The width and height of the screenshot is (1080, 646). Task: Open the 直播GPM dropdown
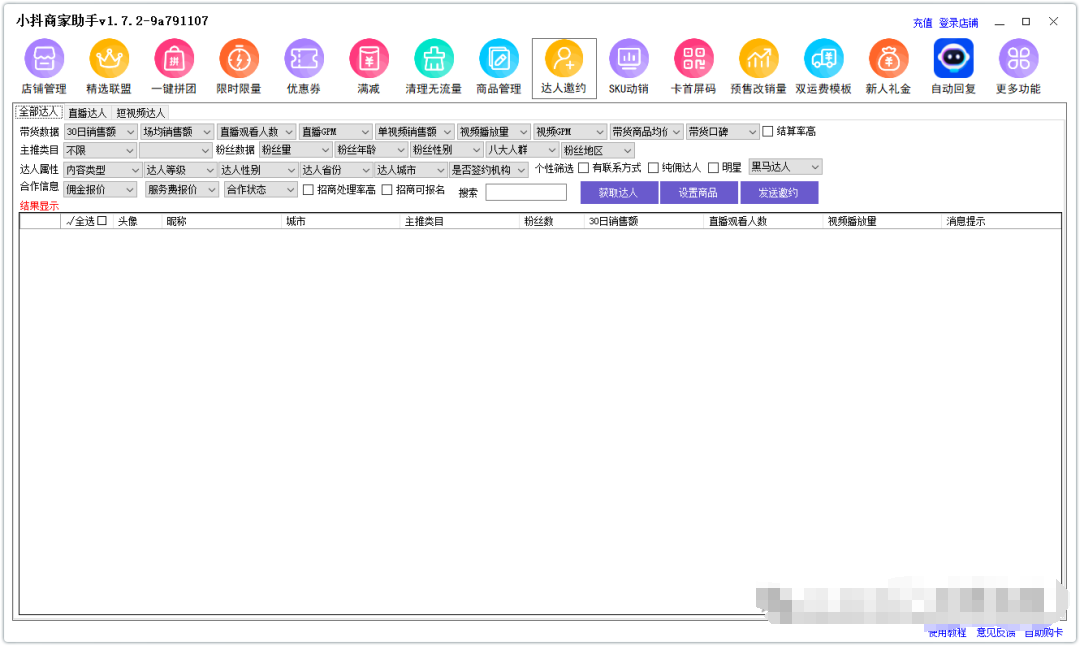click(335, 132)
